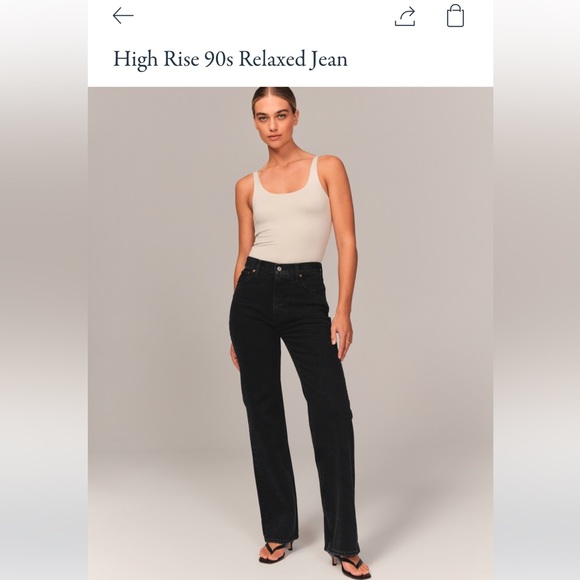Go back using the left arrow
Viewport: 580px width, 580px height.
point(123,16)
